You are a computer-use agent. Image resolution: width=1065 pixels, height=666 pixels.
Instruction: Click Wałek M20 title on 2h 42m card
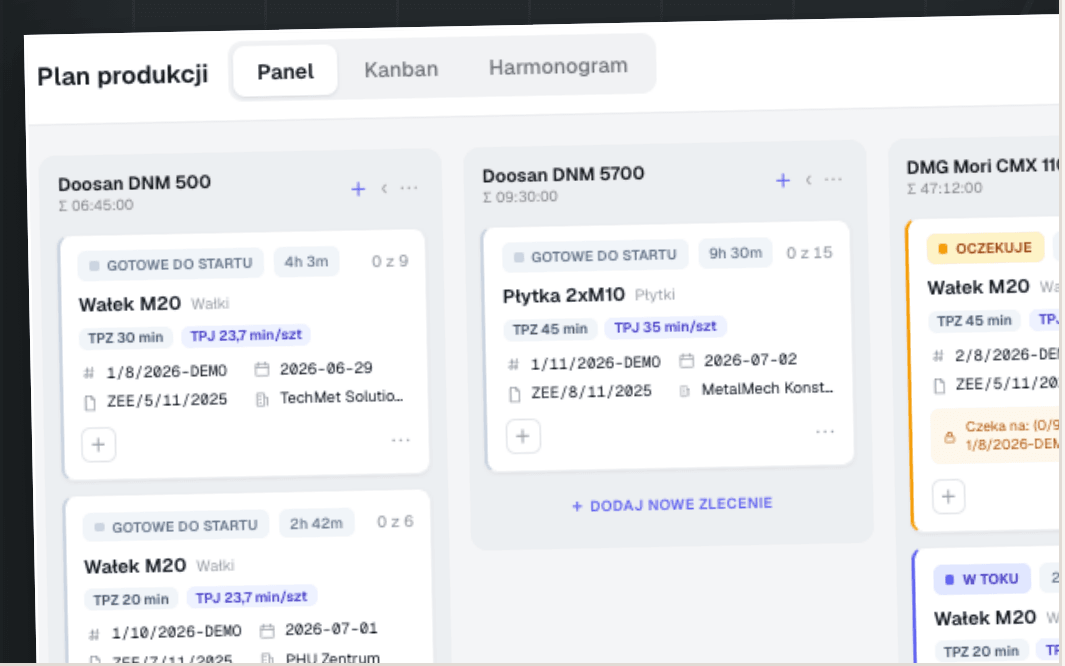click(x=135, y=566)
